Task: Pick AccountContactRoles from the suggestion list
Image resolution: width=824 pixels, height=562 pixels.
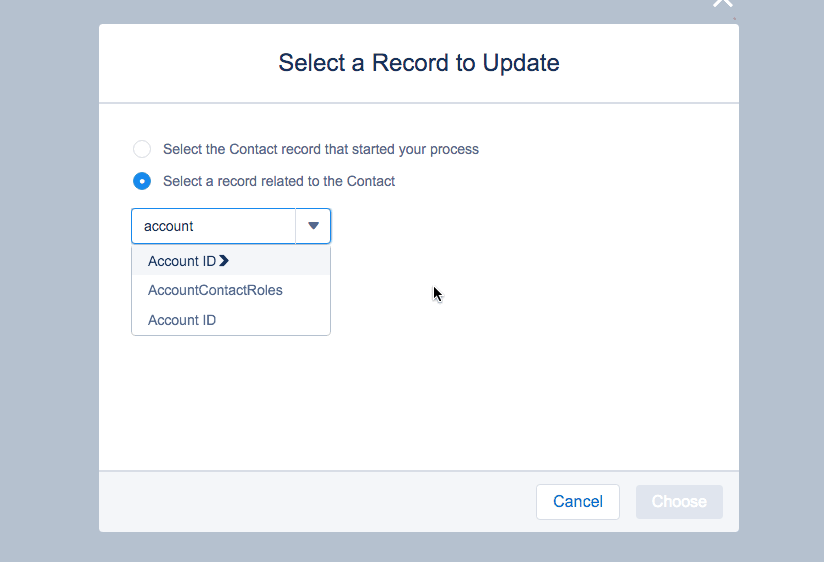Action: pos(215,290)
